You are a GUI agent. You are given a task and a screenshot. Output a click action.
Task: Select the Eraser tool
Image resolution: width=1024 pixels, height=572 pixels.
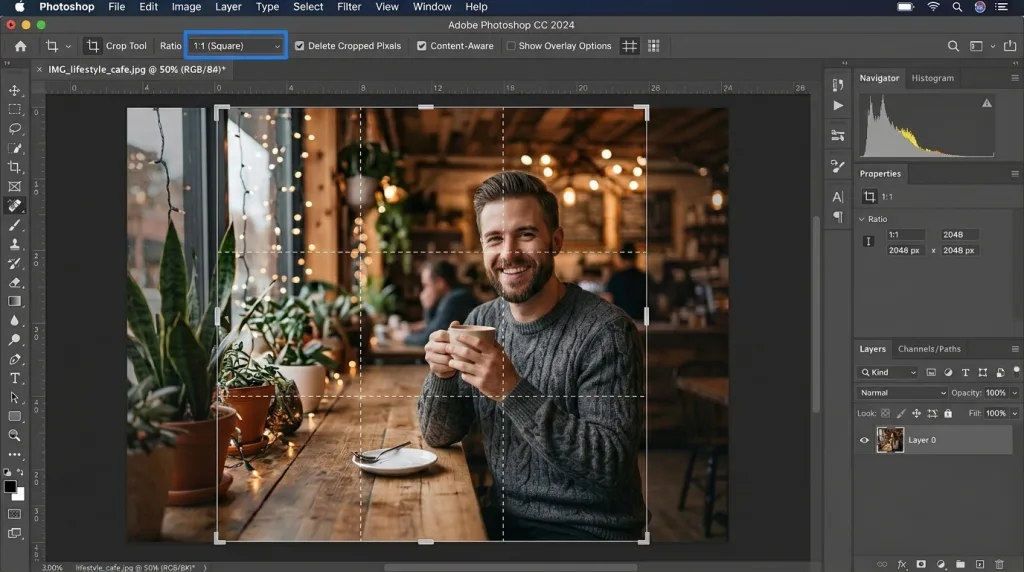point(14,282)
